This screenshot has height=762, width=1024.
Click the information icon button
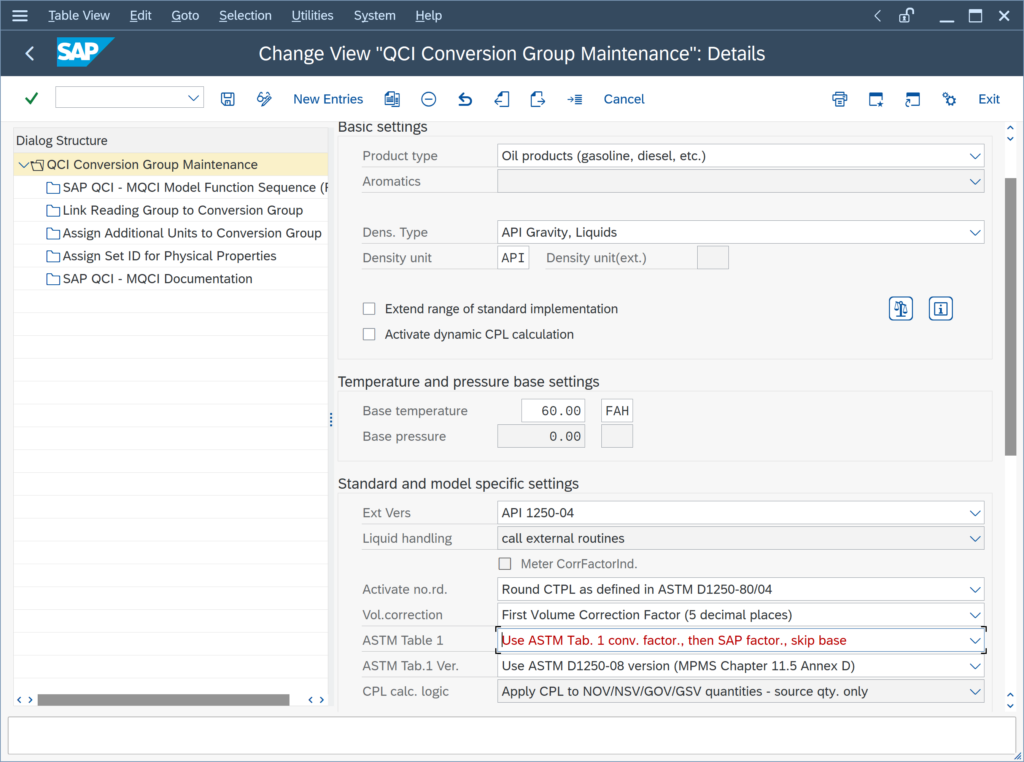coord(940,309)
